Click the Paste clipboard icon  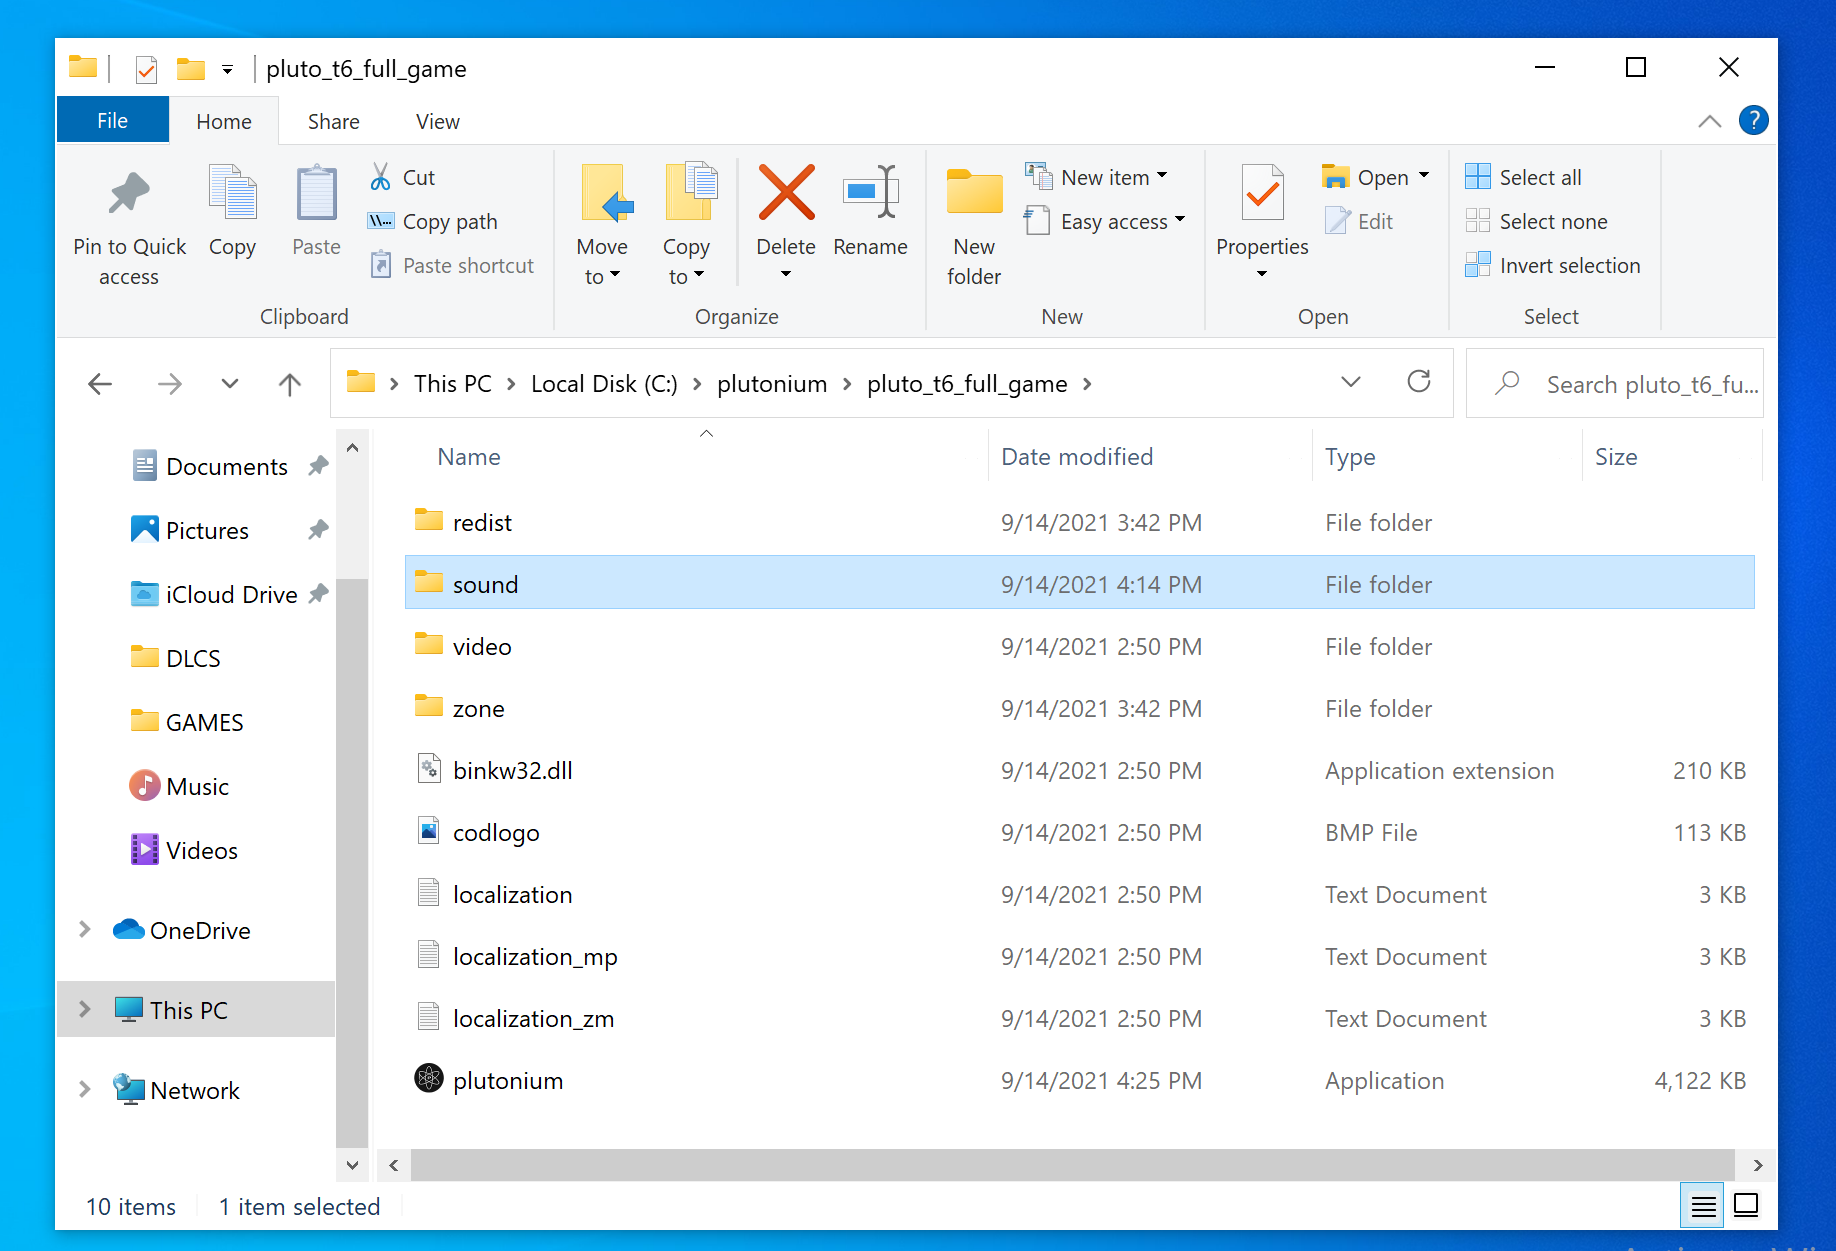[316, 192]
